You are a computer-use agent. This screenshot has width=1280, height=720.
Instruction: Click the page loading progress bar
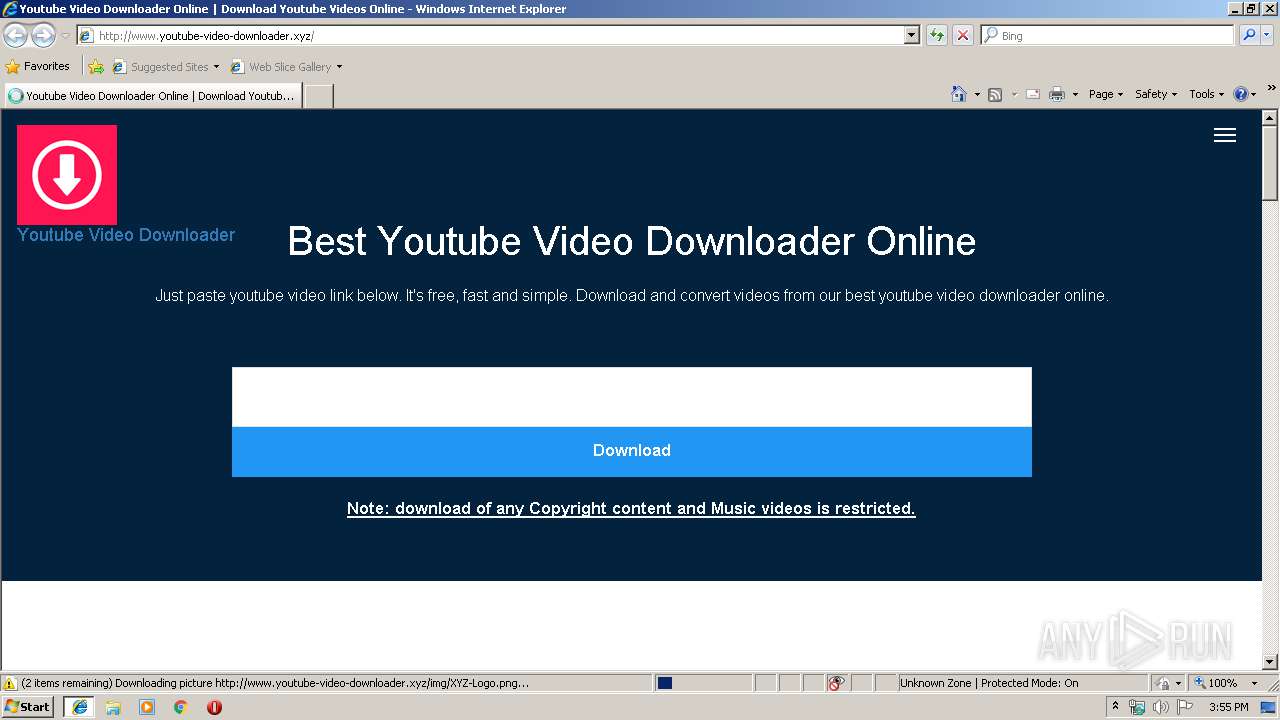[703, 683]
